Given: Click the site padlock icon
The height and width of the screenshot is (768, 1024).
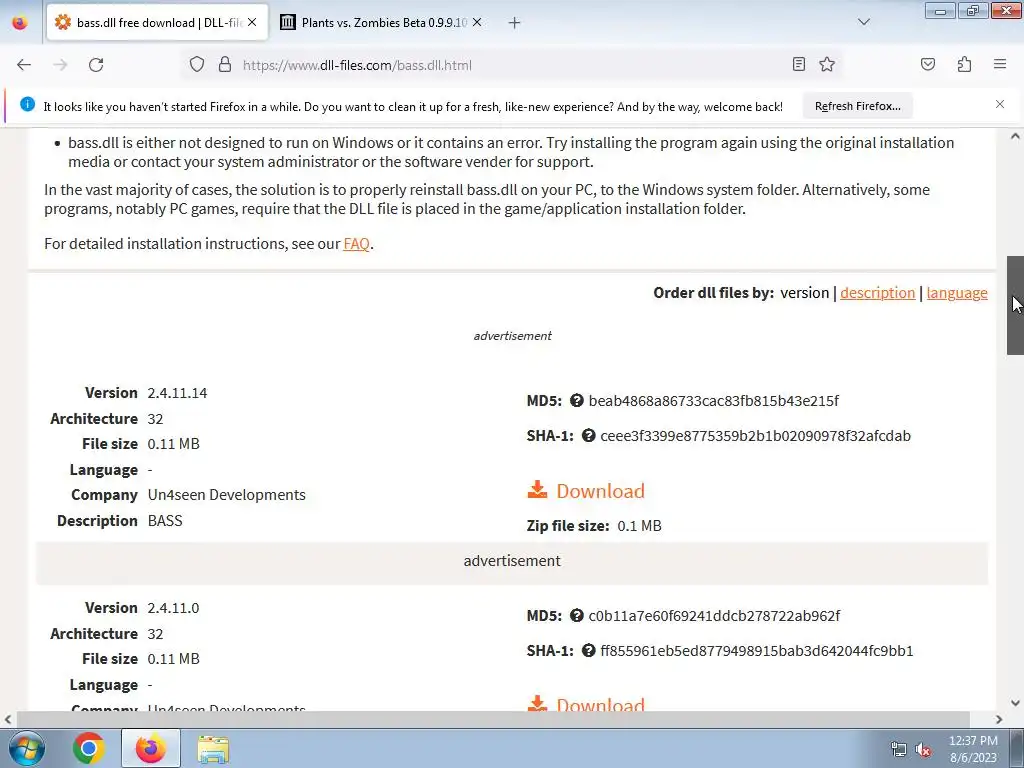Looking at the screenshot, I should 225,65.
